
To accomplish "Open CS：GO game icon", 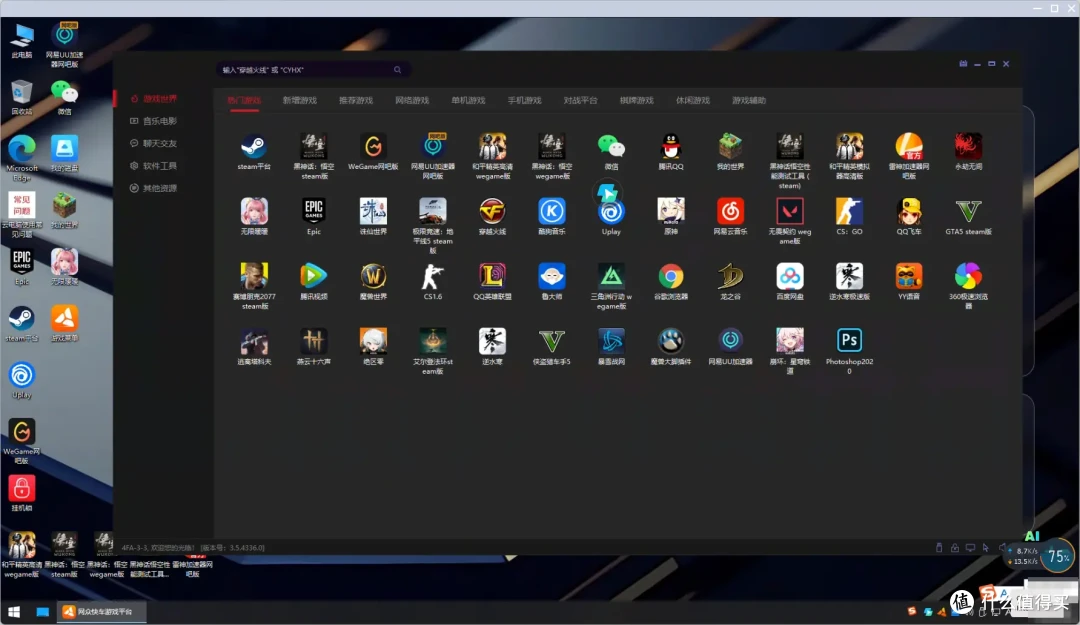I will click(x=849, y=212).
